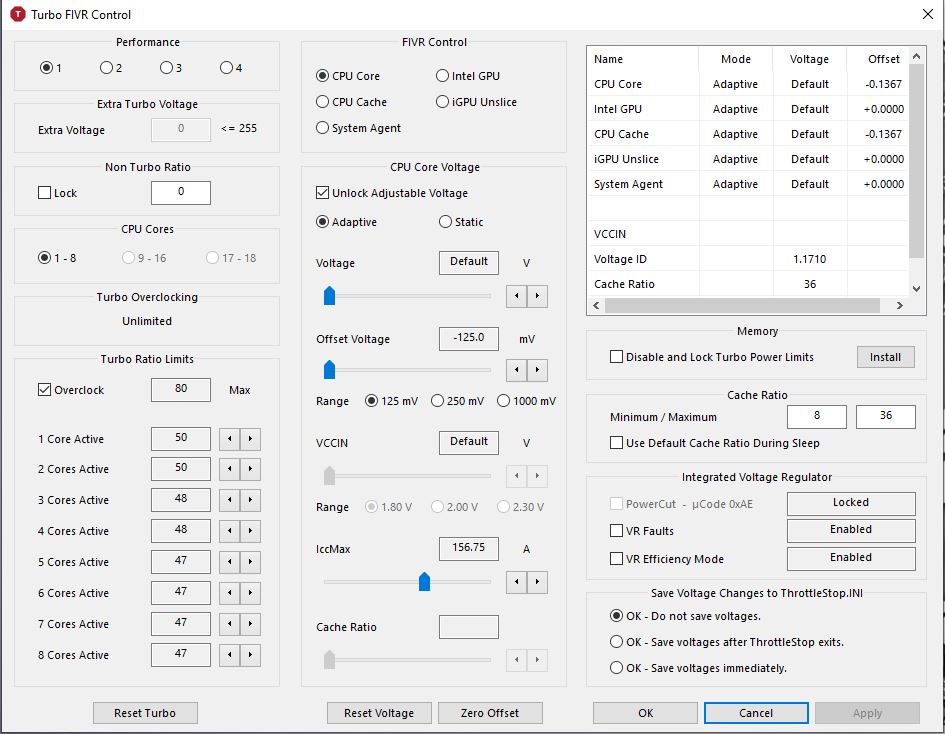Select Performance profile 2
The height and width of the screenshot is (734, 945).
pos(111,67)
